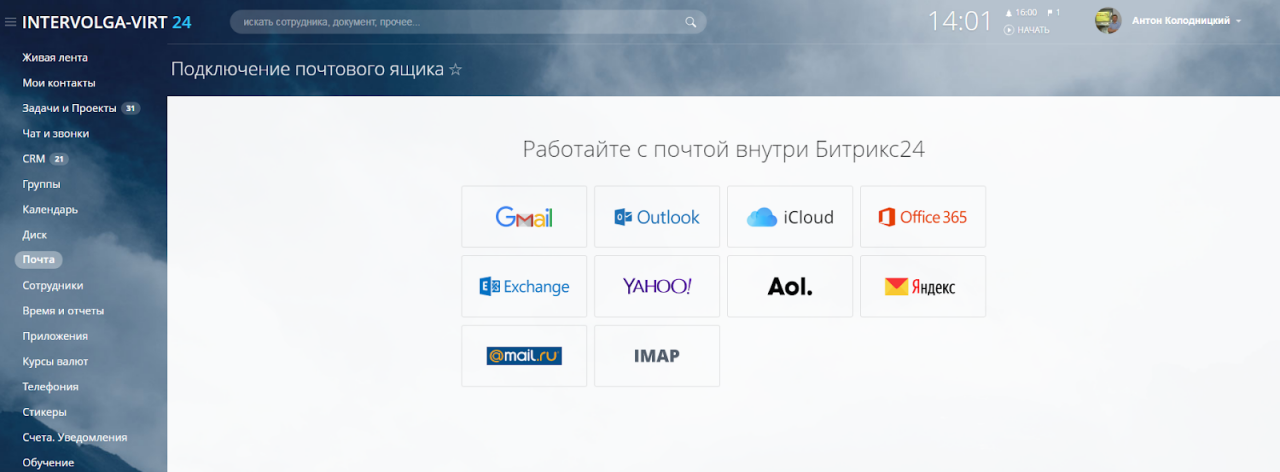Connect a Gmail mailbox
The height and width of the screenshot is (472, 1280).
click(524, 217)
